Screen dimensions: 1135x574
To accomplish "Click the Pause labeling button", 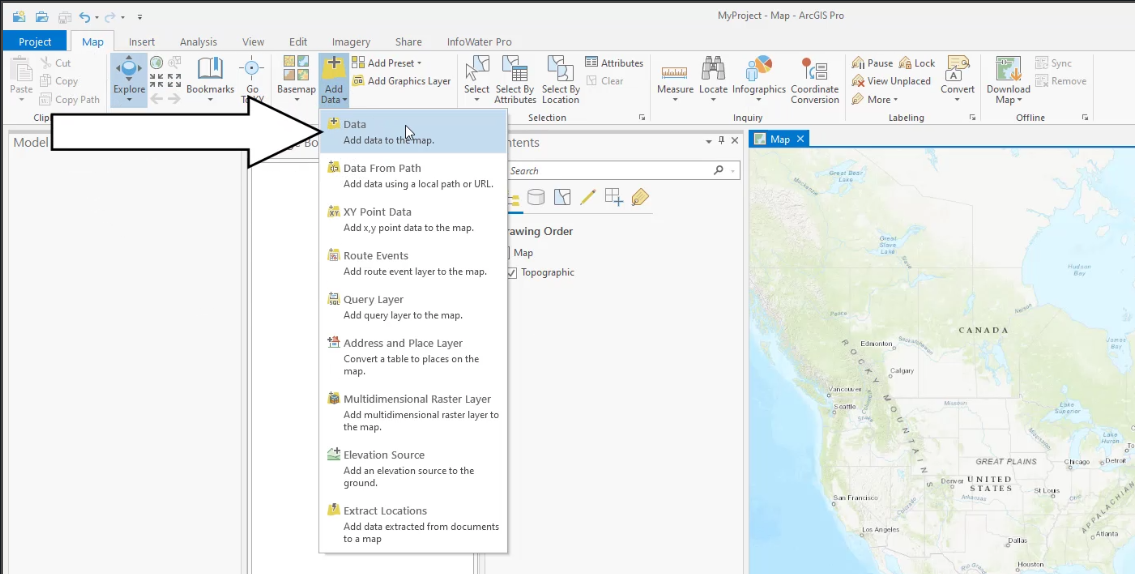I will [872, 63].
